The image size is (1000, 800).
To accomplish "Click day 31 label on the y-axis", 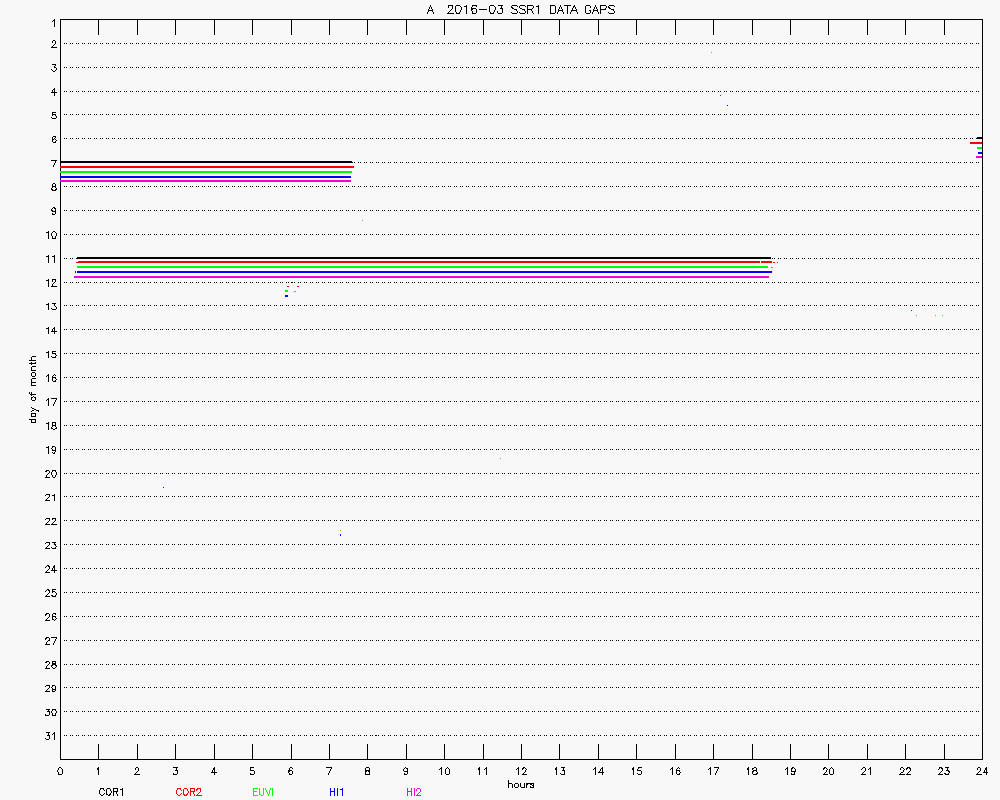I will click(x=52, y=736).
